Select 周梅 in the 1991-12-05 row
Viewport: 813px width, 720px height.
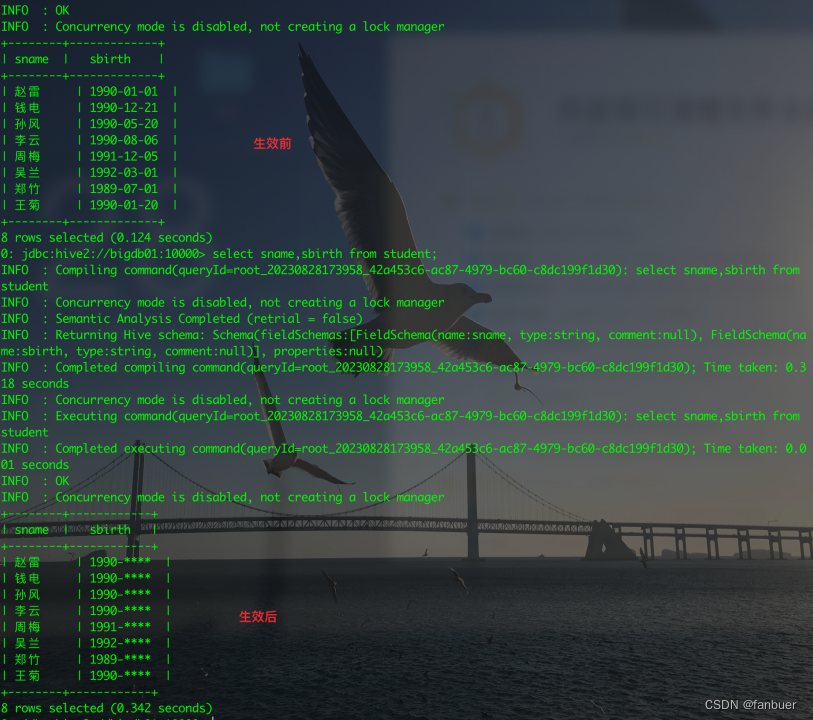pos(27,157)
